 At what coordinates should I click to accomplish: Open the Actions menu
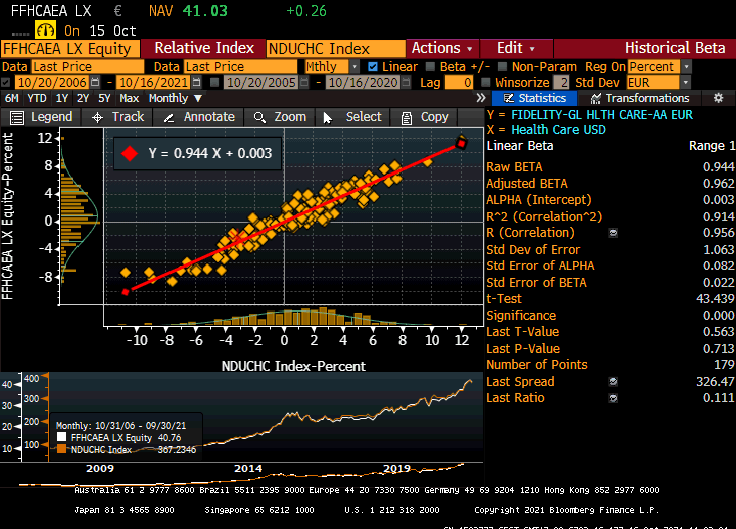point(441,48)
